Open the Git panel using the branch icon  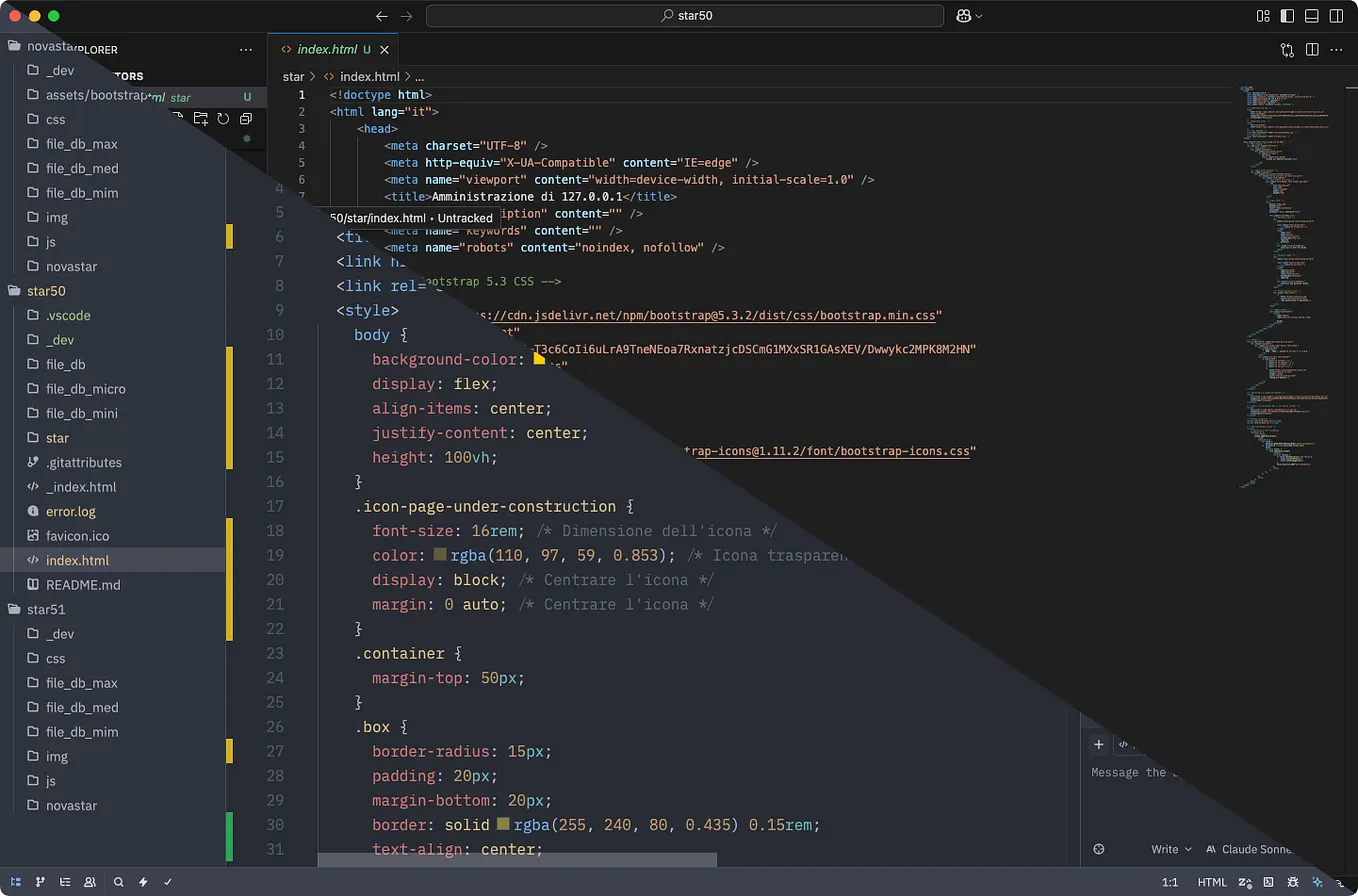tap(40, 882)
